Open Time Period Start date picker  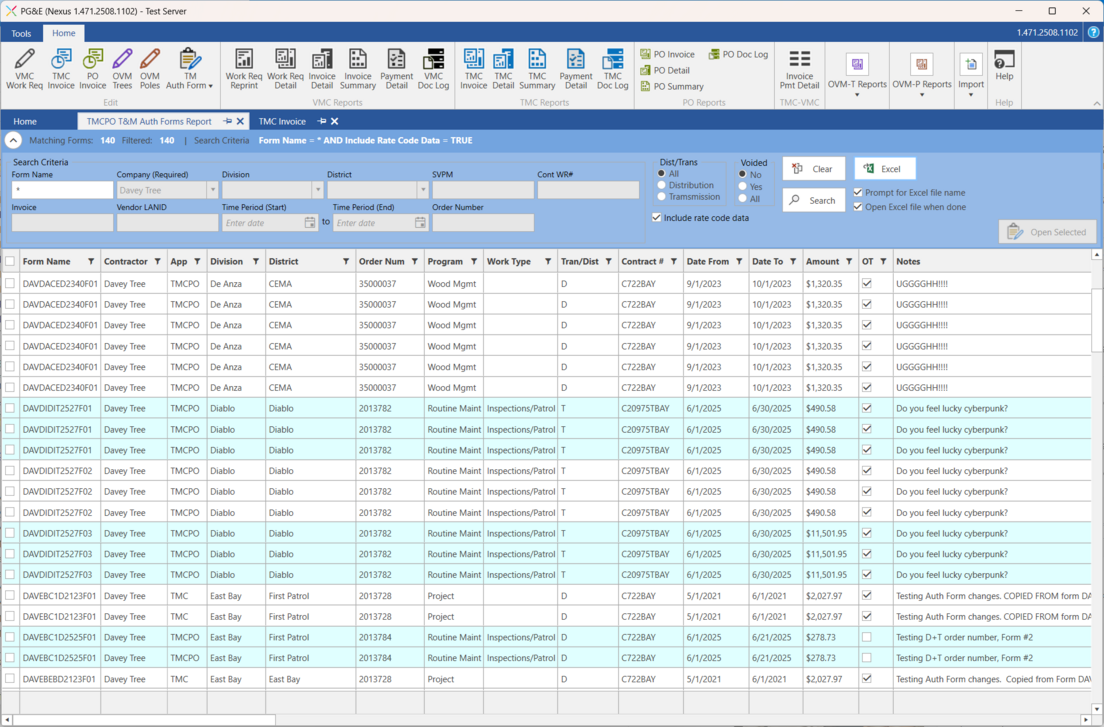(310, 223)
